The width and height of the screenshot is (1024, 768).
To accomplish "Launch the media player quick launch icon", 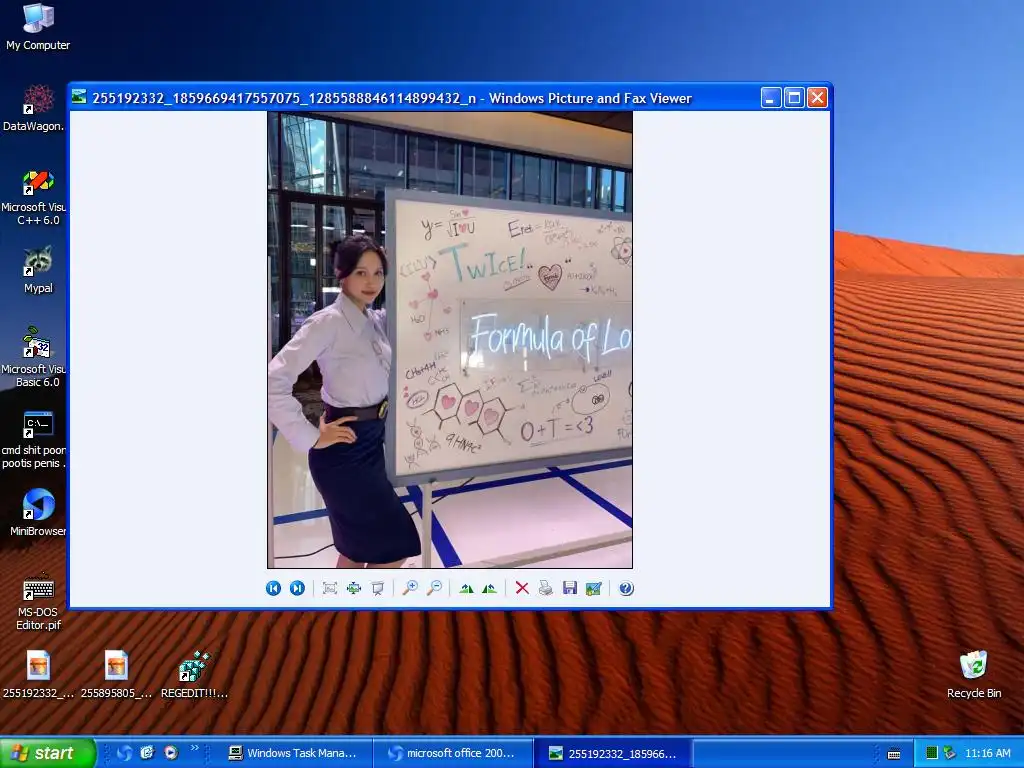I will (x=171, y=753).
